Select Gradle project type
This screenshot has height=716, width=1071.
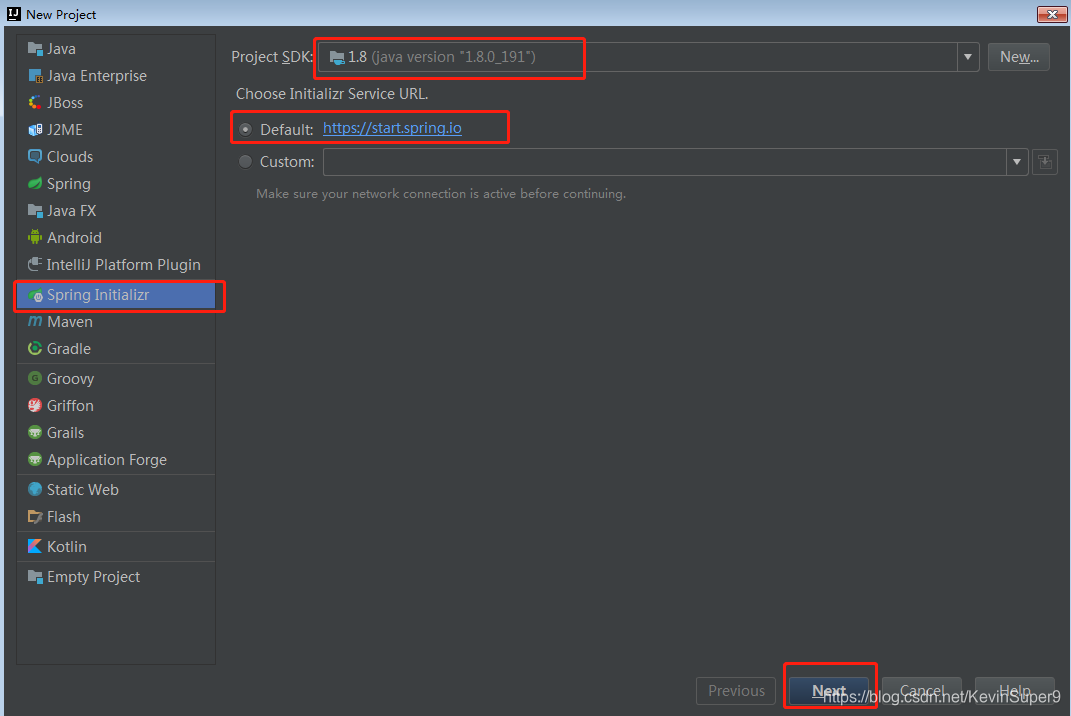point(116,348)
